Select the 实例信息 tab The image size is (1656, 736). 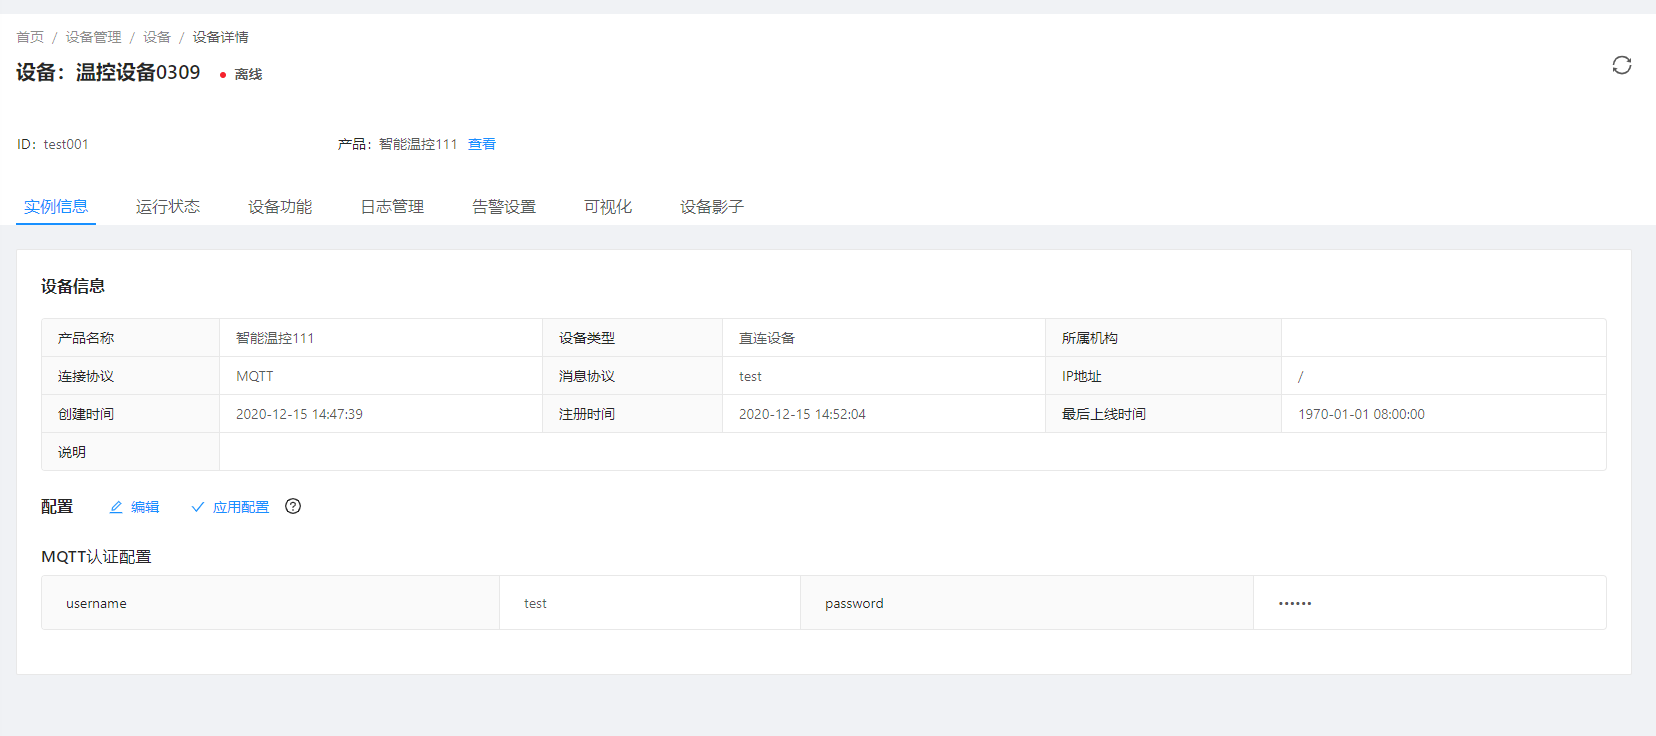pos(56,207)
